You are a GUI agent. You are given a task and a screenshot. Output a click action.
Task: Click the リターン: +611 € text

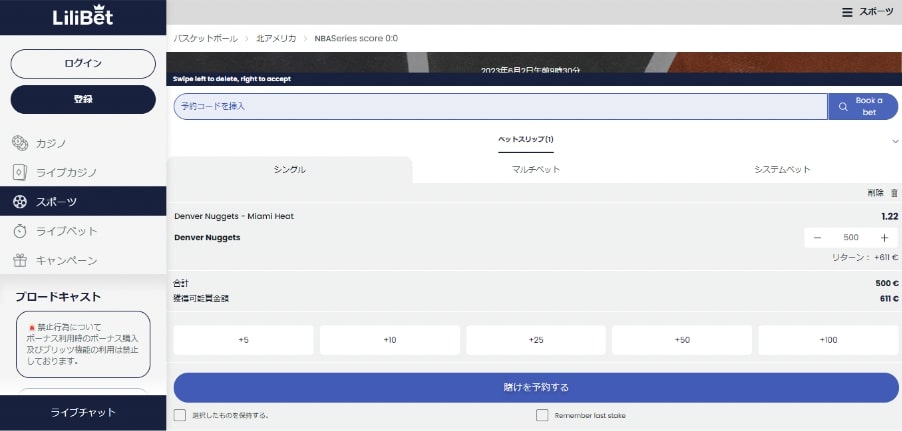point(865,257)
